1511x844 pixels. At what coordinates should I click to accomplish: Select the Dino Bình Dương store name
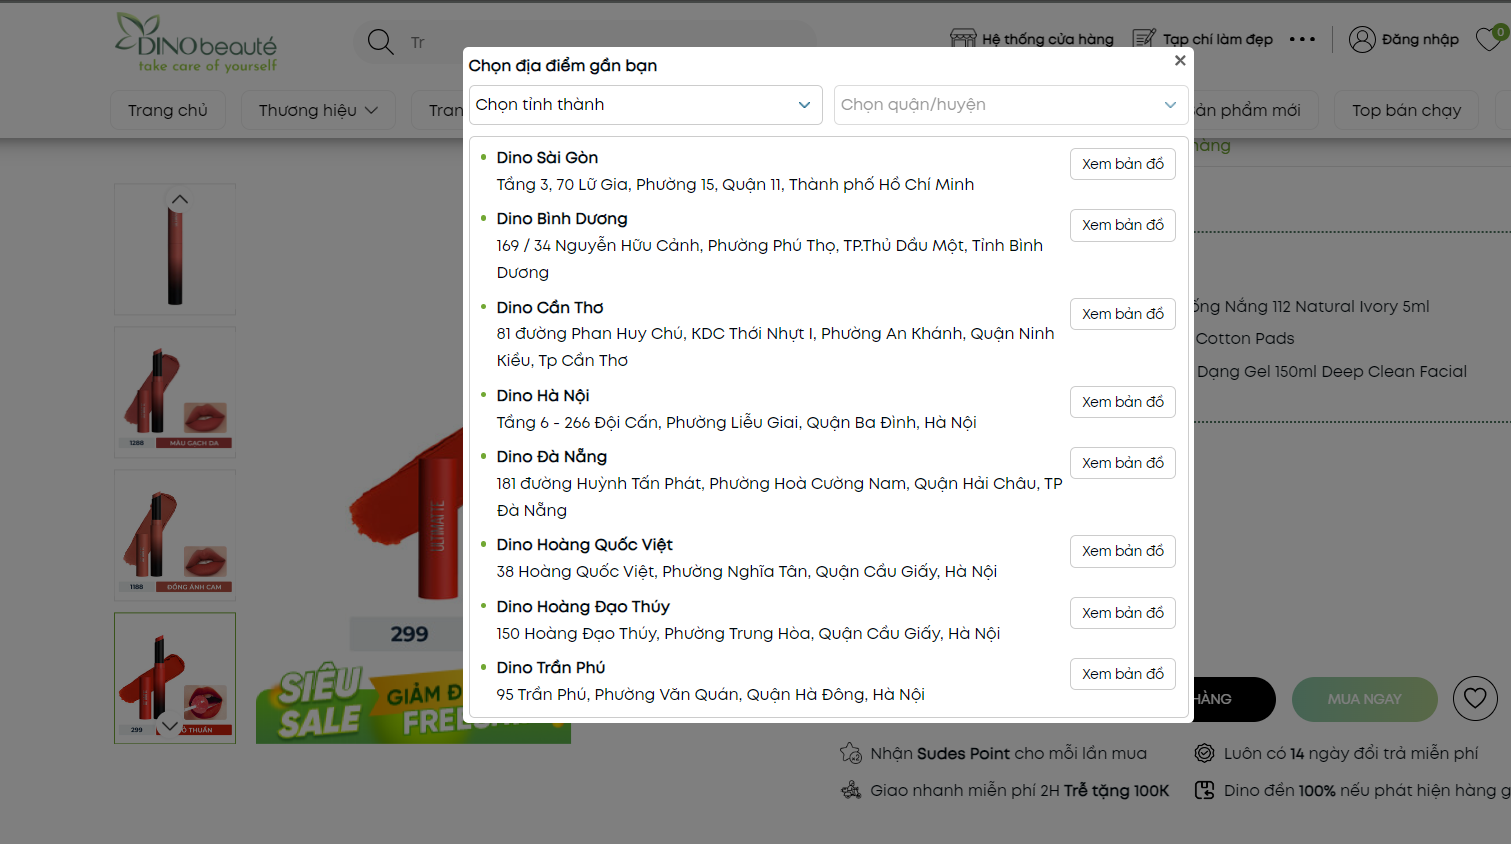tap(562, 219)
